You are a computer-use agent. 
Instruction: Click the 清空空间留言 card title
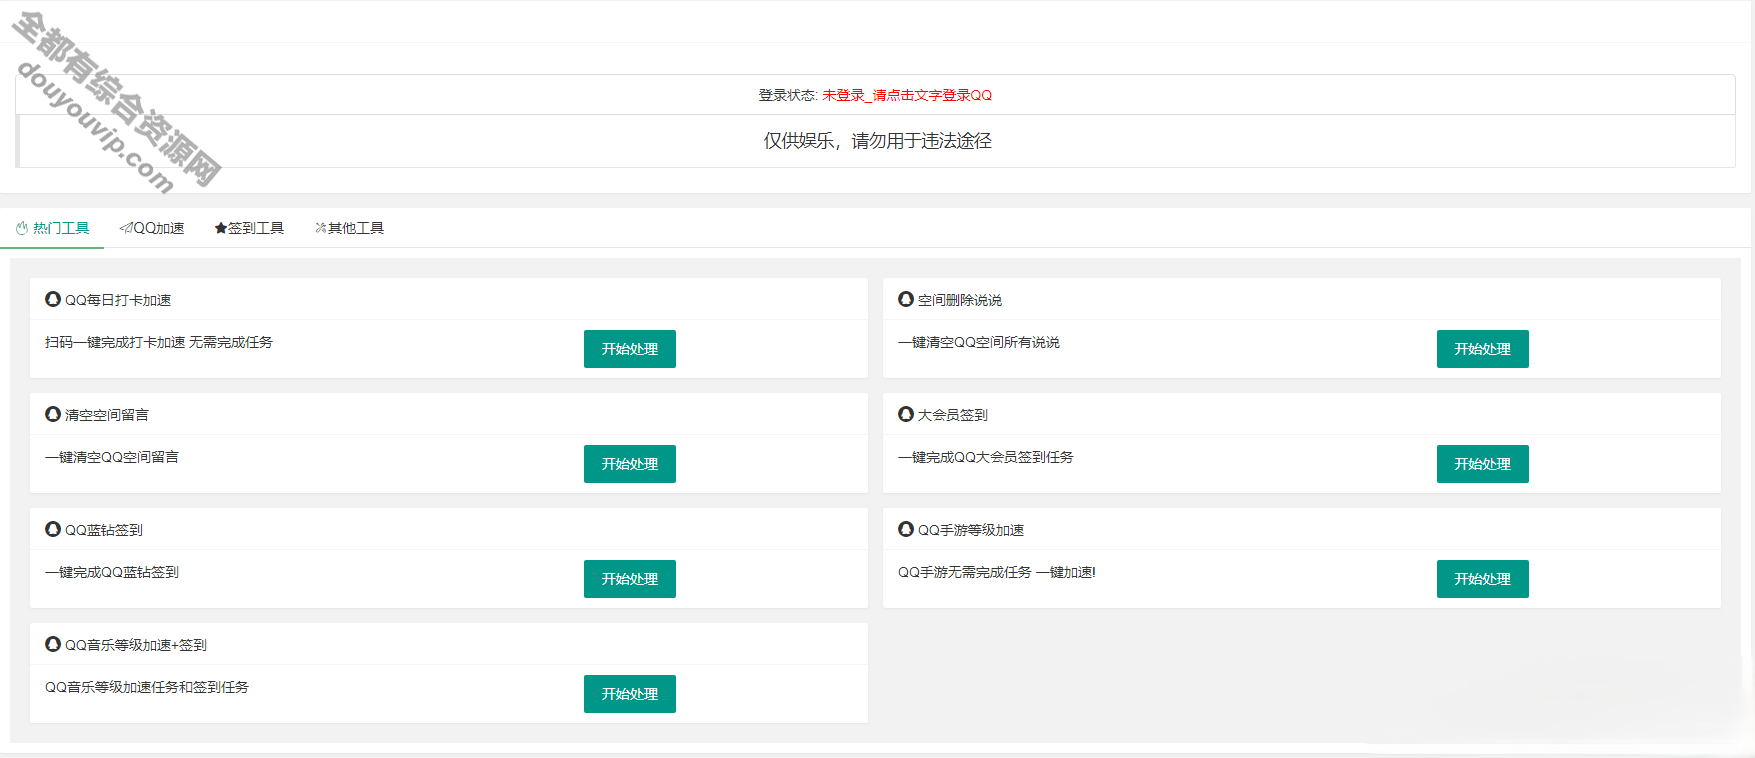click(x=107, y=415)
